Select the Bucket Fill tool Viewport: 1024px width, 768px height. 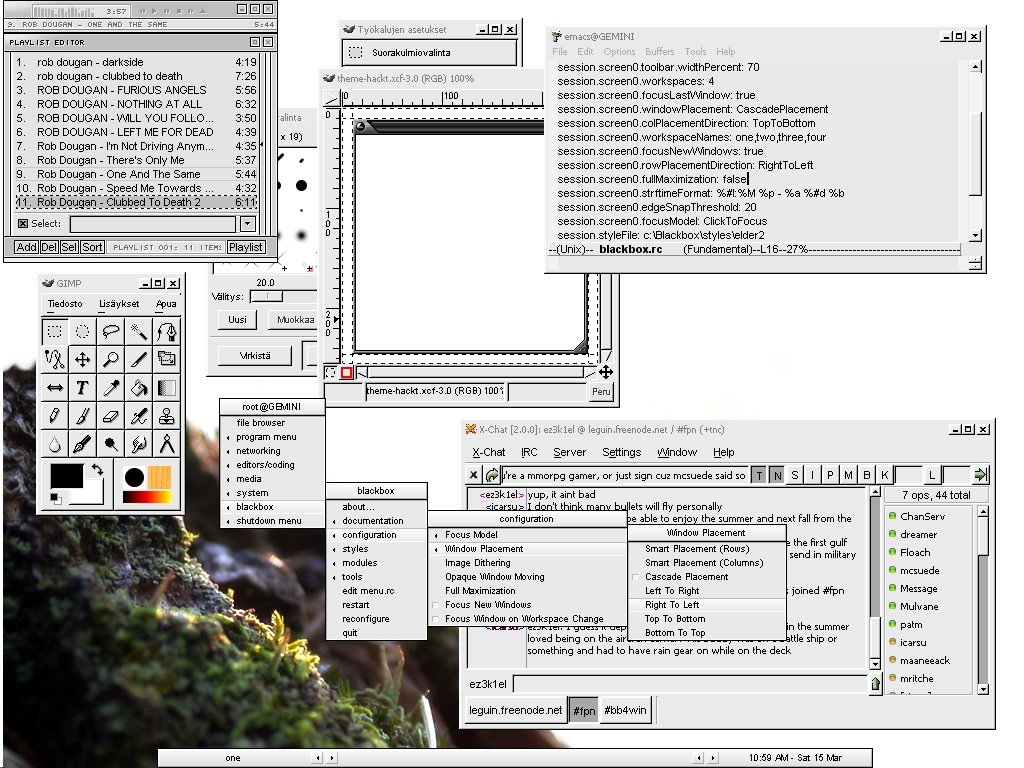(x=139, y=388)
